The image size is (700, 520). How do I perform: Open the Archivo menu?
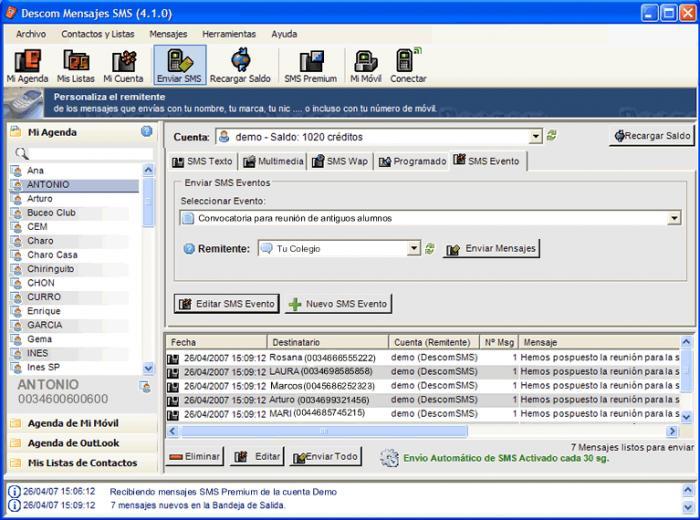click(31, 34)
